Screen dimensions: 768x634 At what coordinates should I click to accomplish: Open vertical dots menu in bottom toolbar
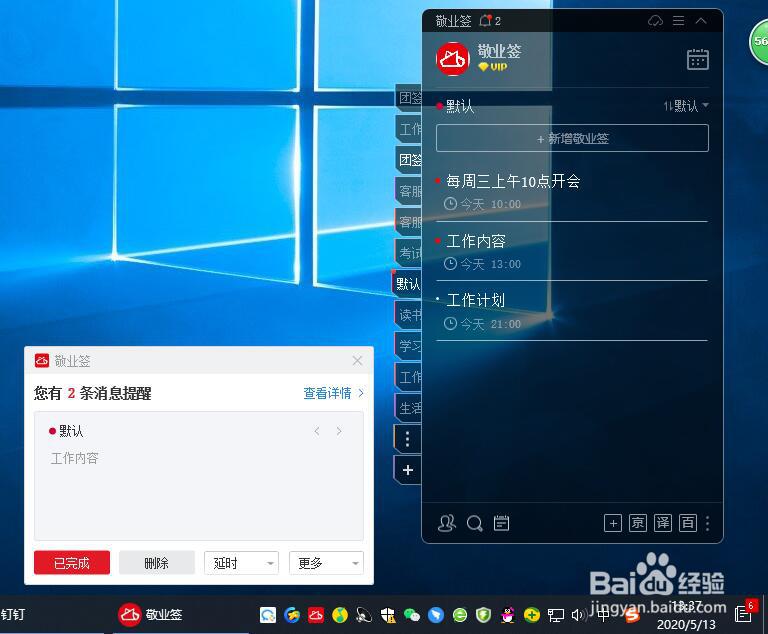click(x=707, y=523)
